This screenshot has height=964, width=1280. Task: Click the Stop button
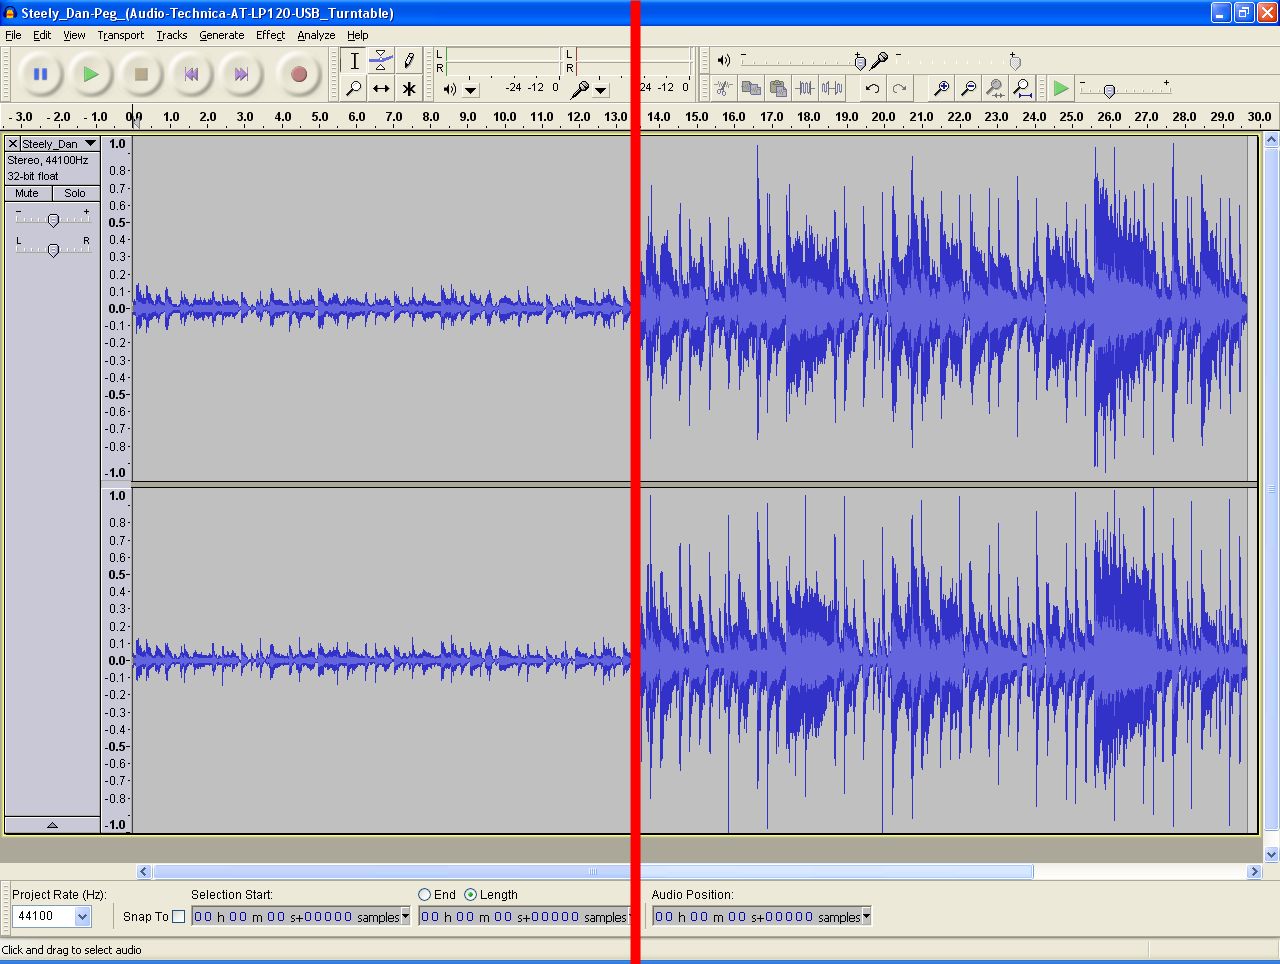141,74
